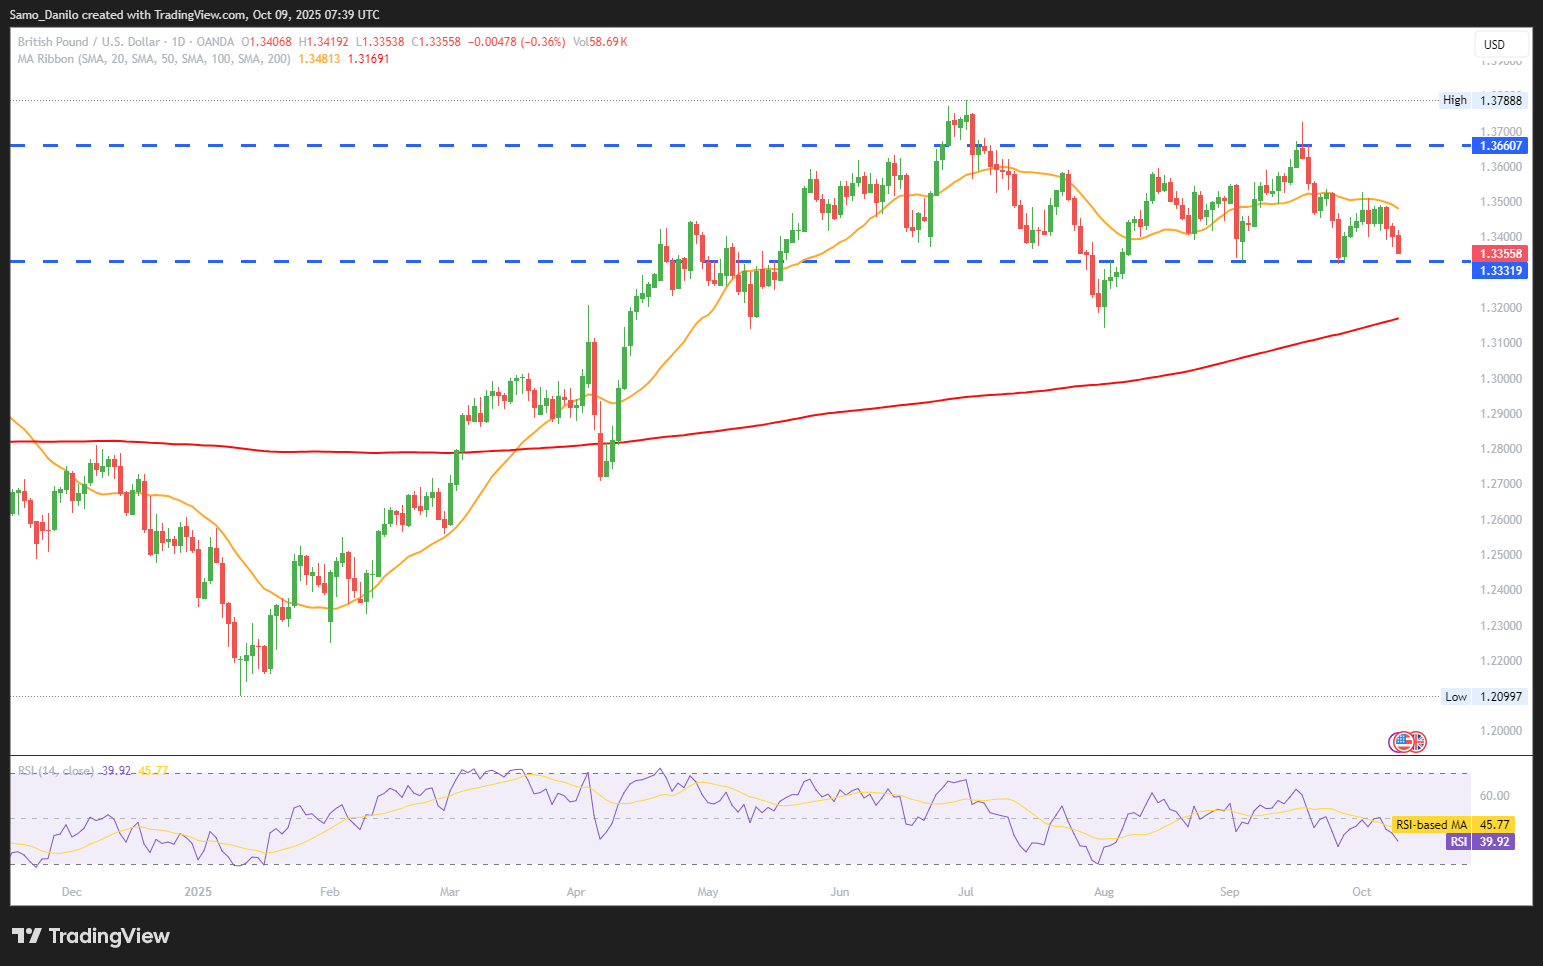Click the blue 1.33319 price level tag
Screen dimensions: 1543x966
click(1500, 271)
